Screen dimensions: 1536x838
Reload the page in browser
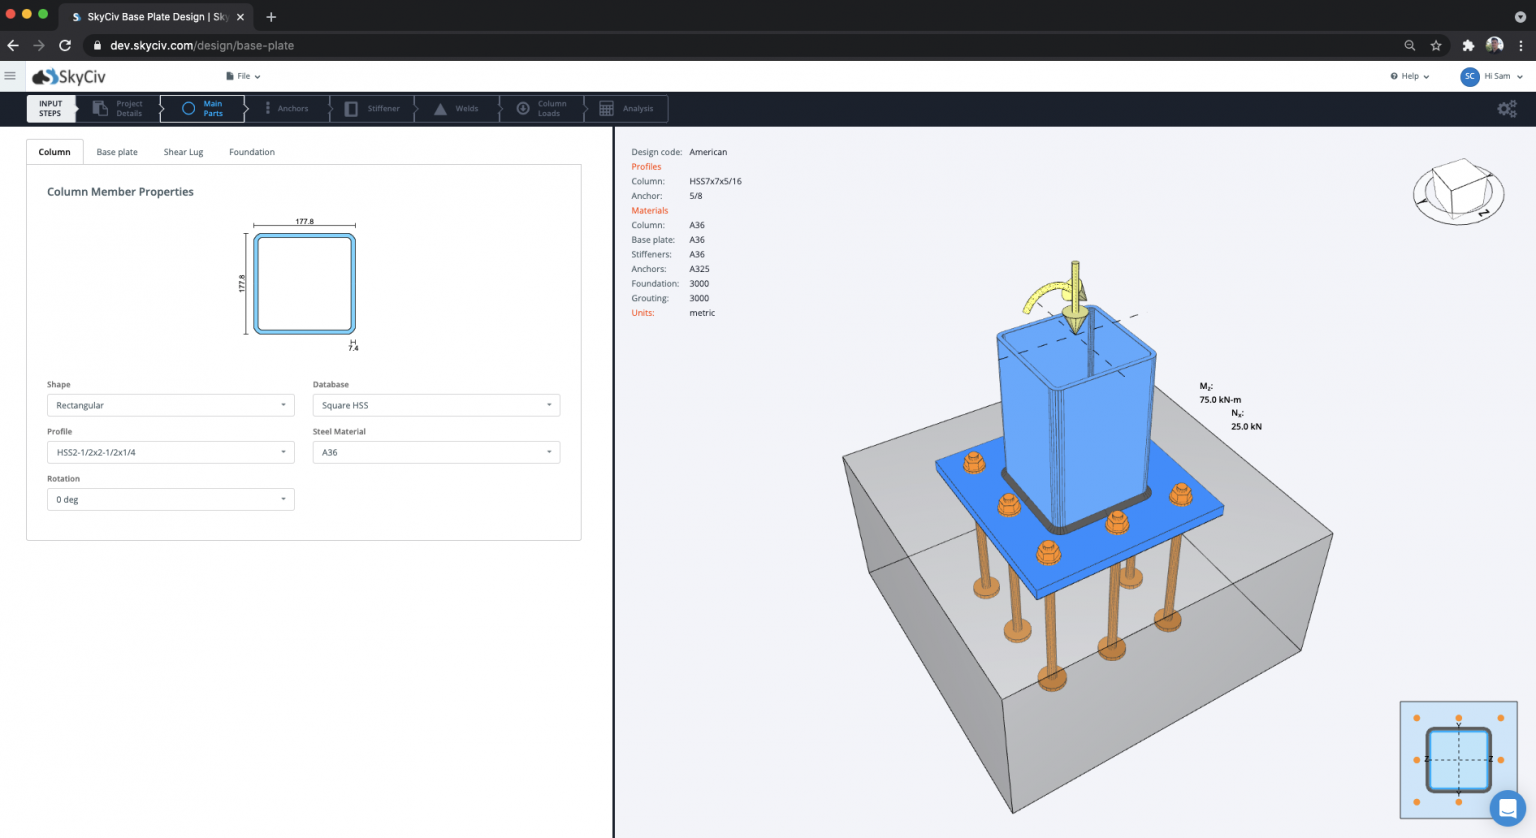[x=65, y=45]
